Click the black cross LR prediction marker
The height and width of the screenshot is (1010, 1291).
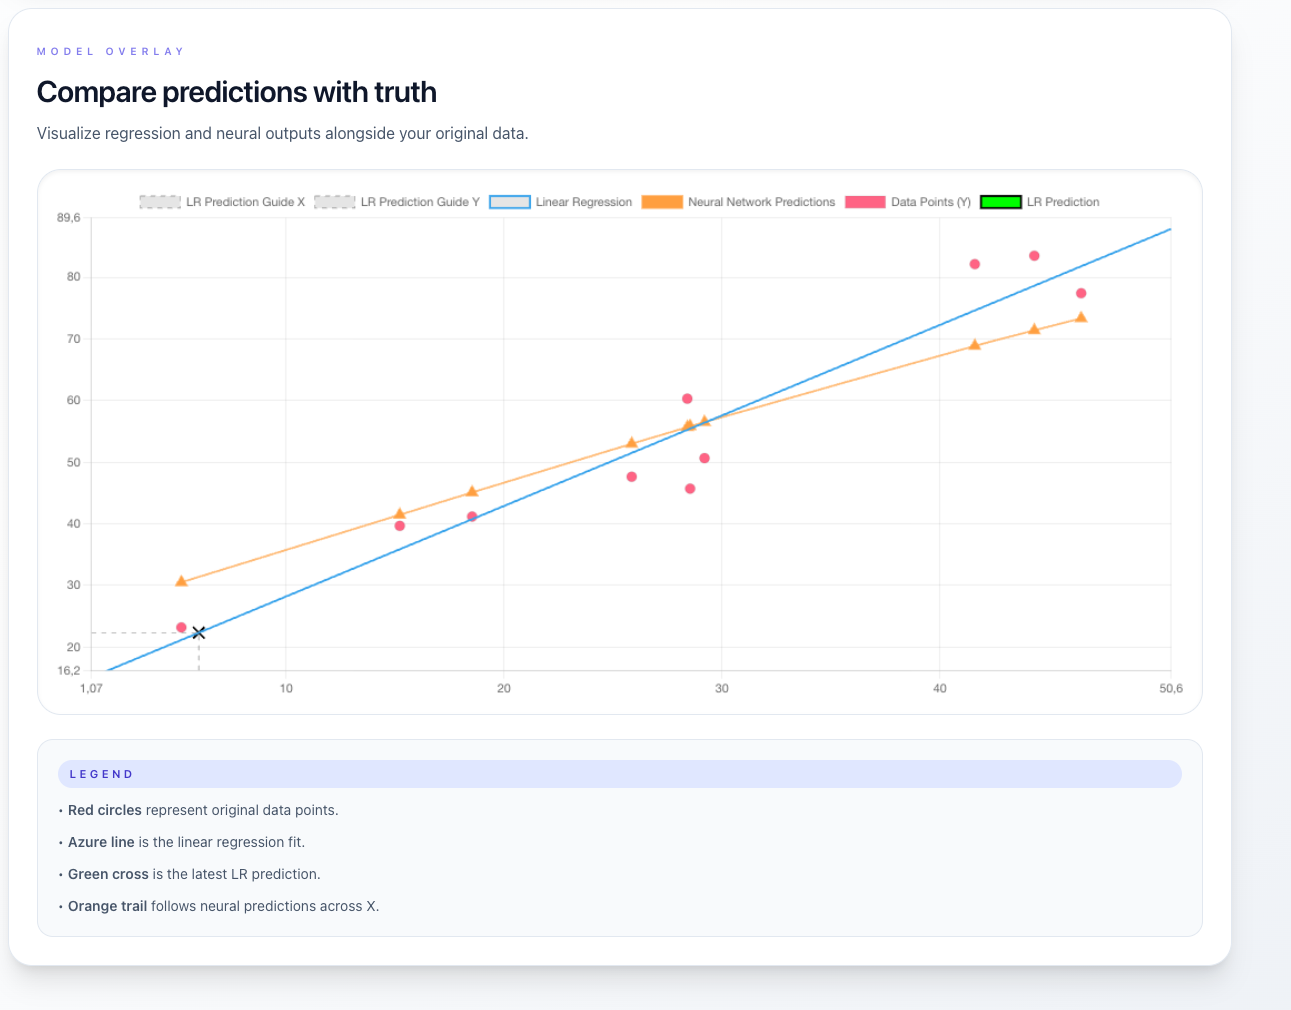pyautogui.click(x=199, y=633)
